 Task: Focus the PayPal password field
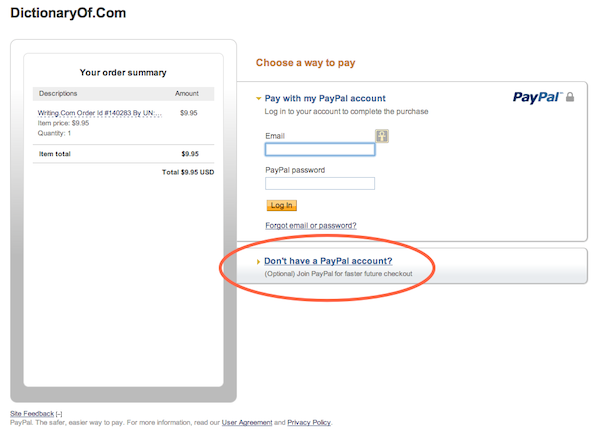pos(319,183)
